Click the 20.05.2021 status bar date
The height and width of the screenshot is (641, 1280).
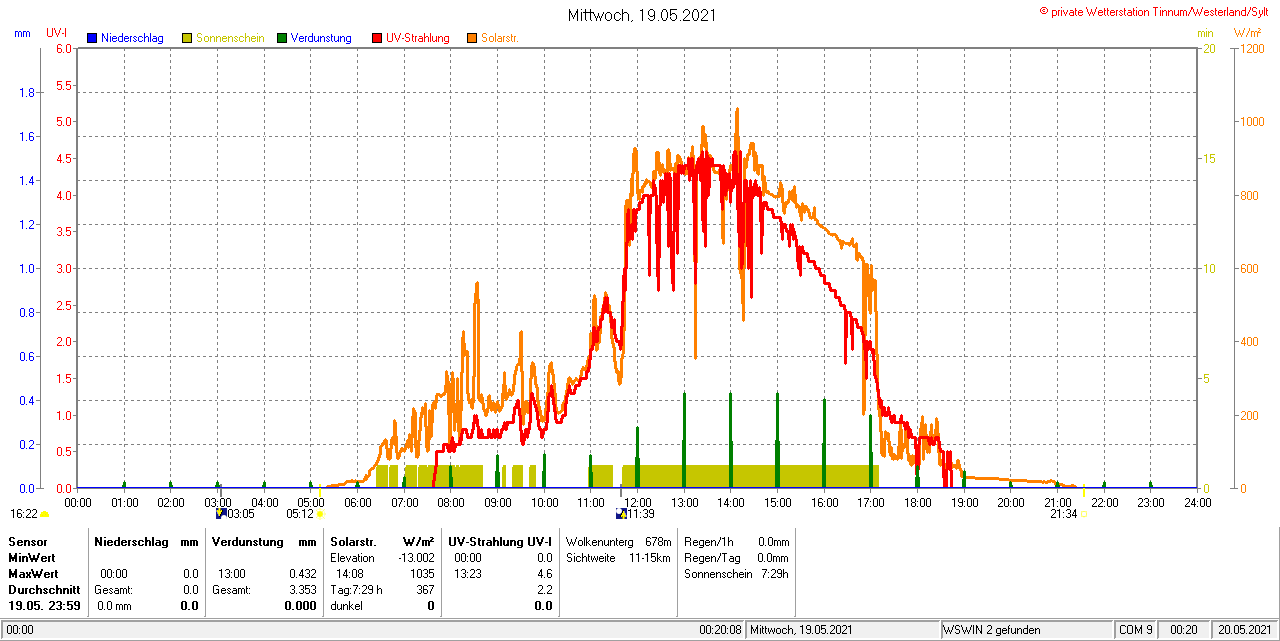1243,630
